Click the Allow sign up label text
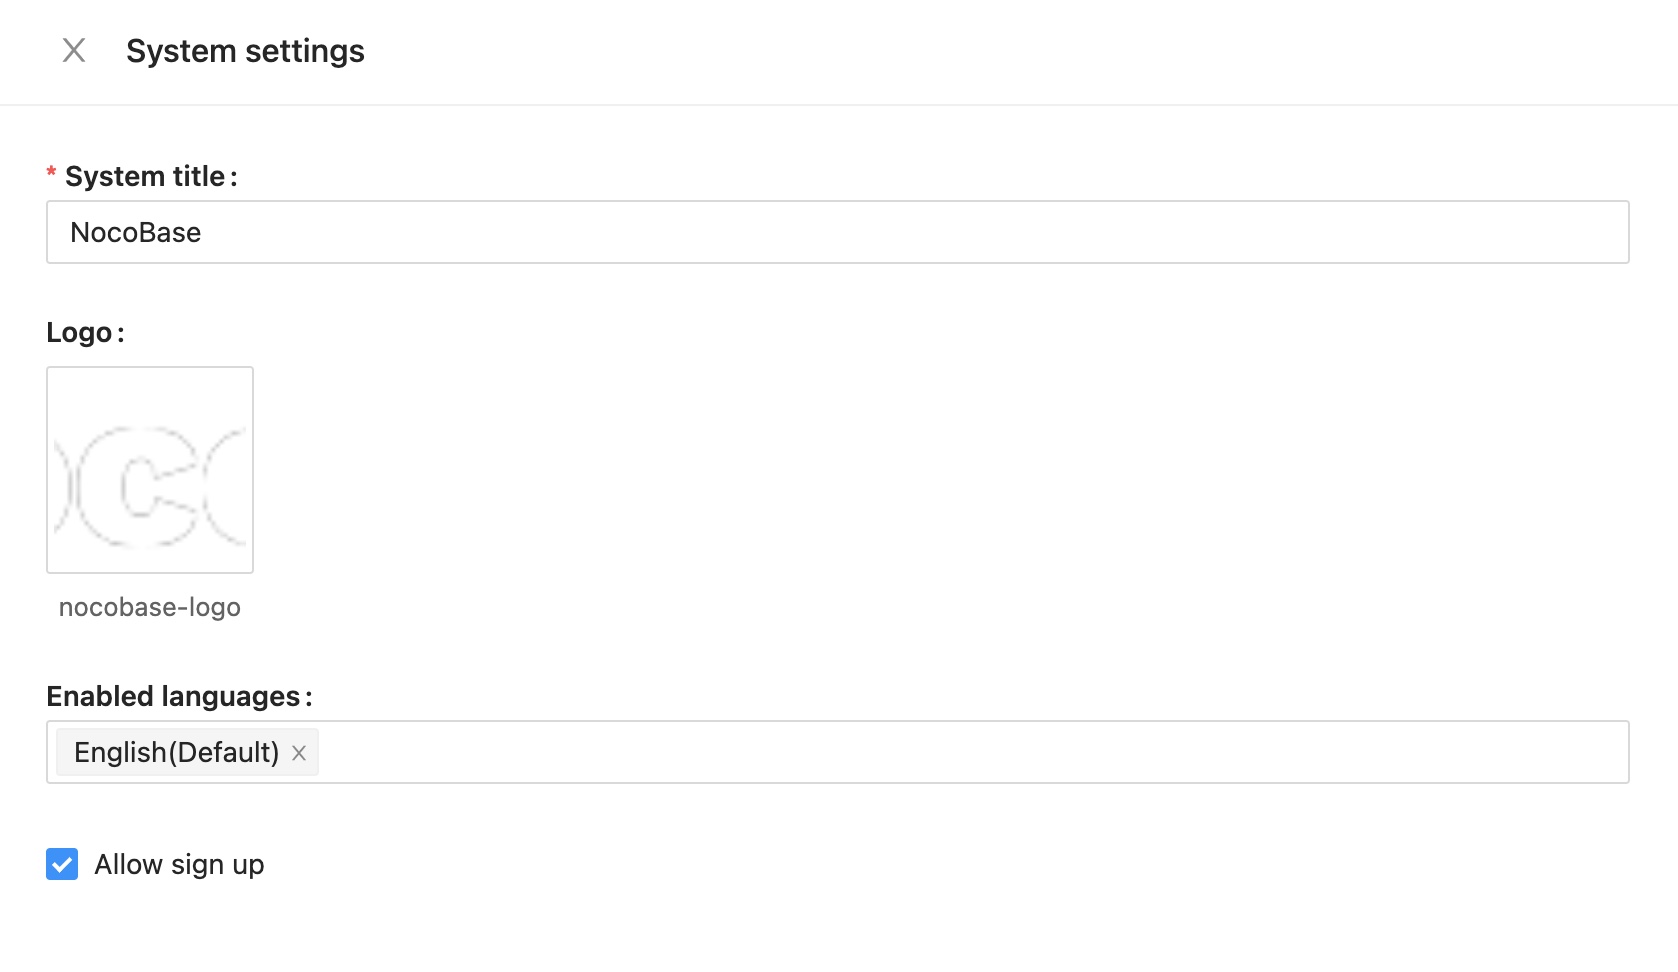 tap(179, 864)
